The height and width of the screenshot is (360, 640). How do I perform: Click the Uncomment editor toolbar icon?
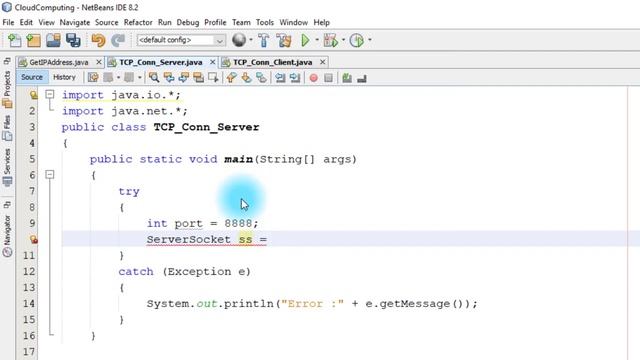pyautogui.click(x=362, y=78)
